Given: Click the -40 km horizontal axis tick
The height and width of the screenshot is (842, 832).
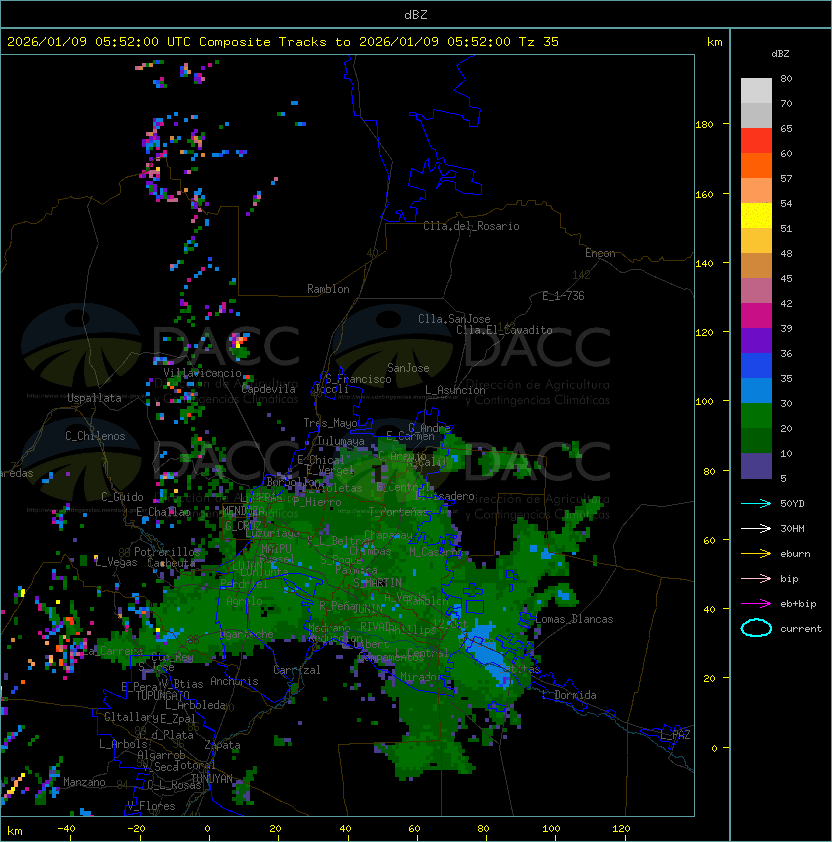Looking at the screenshot, I should coord(67,829).
